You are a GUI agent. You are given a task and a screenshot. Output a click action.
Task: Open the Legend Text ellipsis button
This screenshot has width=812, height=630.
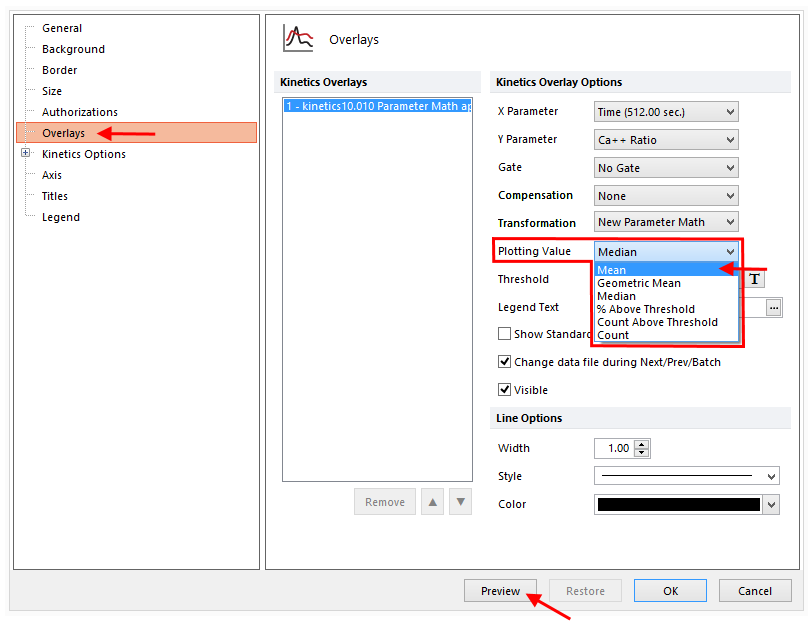774,308
